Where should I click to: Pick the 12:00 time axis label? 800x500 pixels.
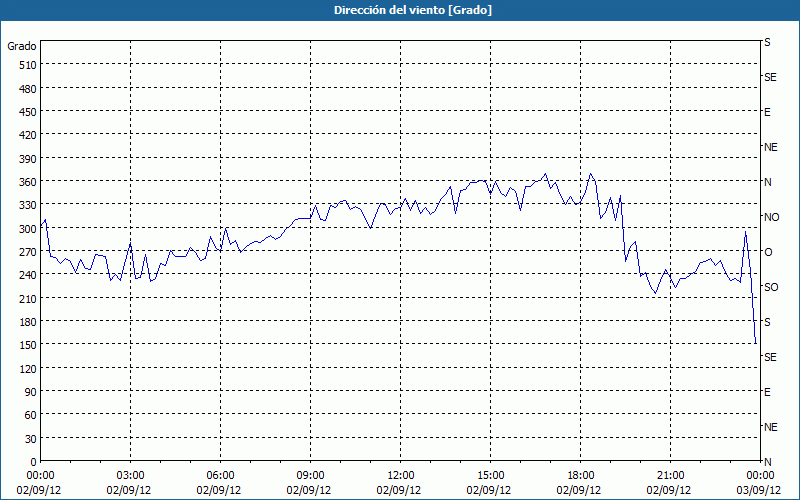pos(401,476)
